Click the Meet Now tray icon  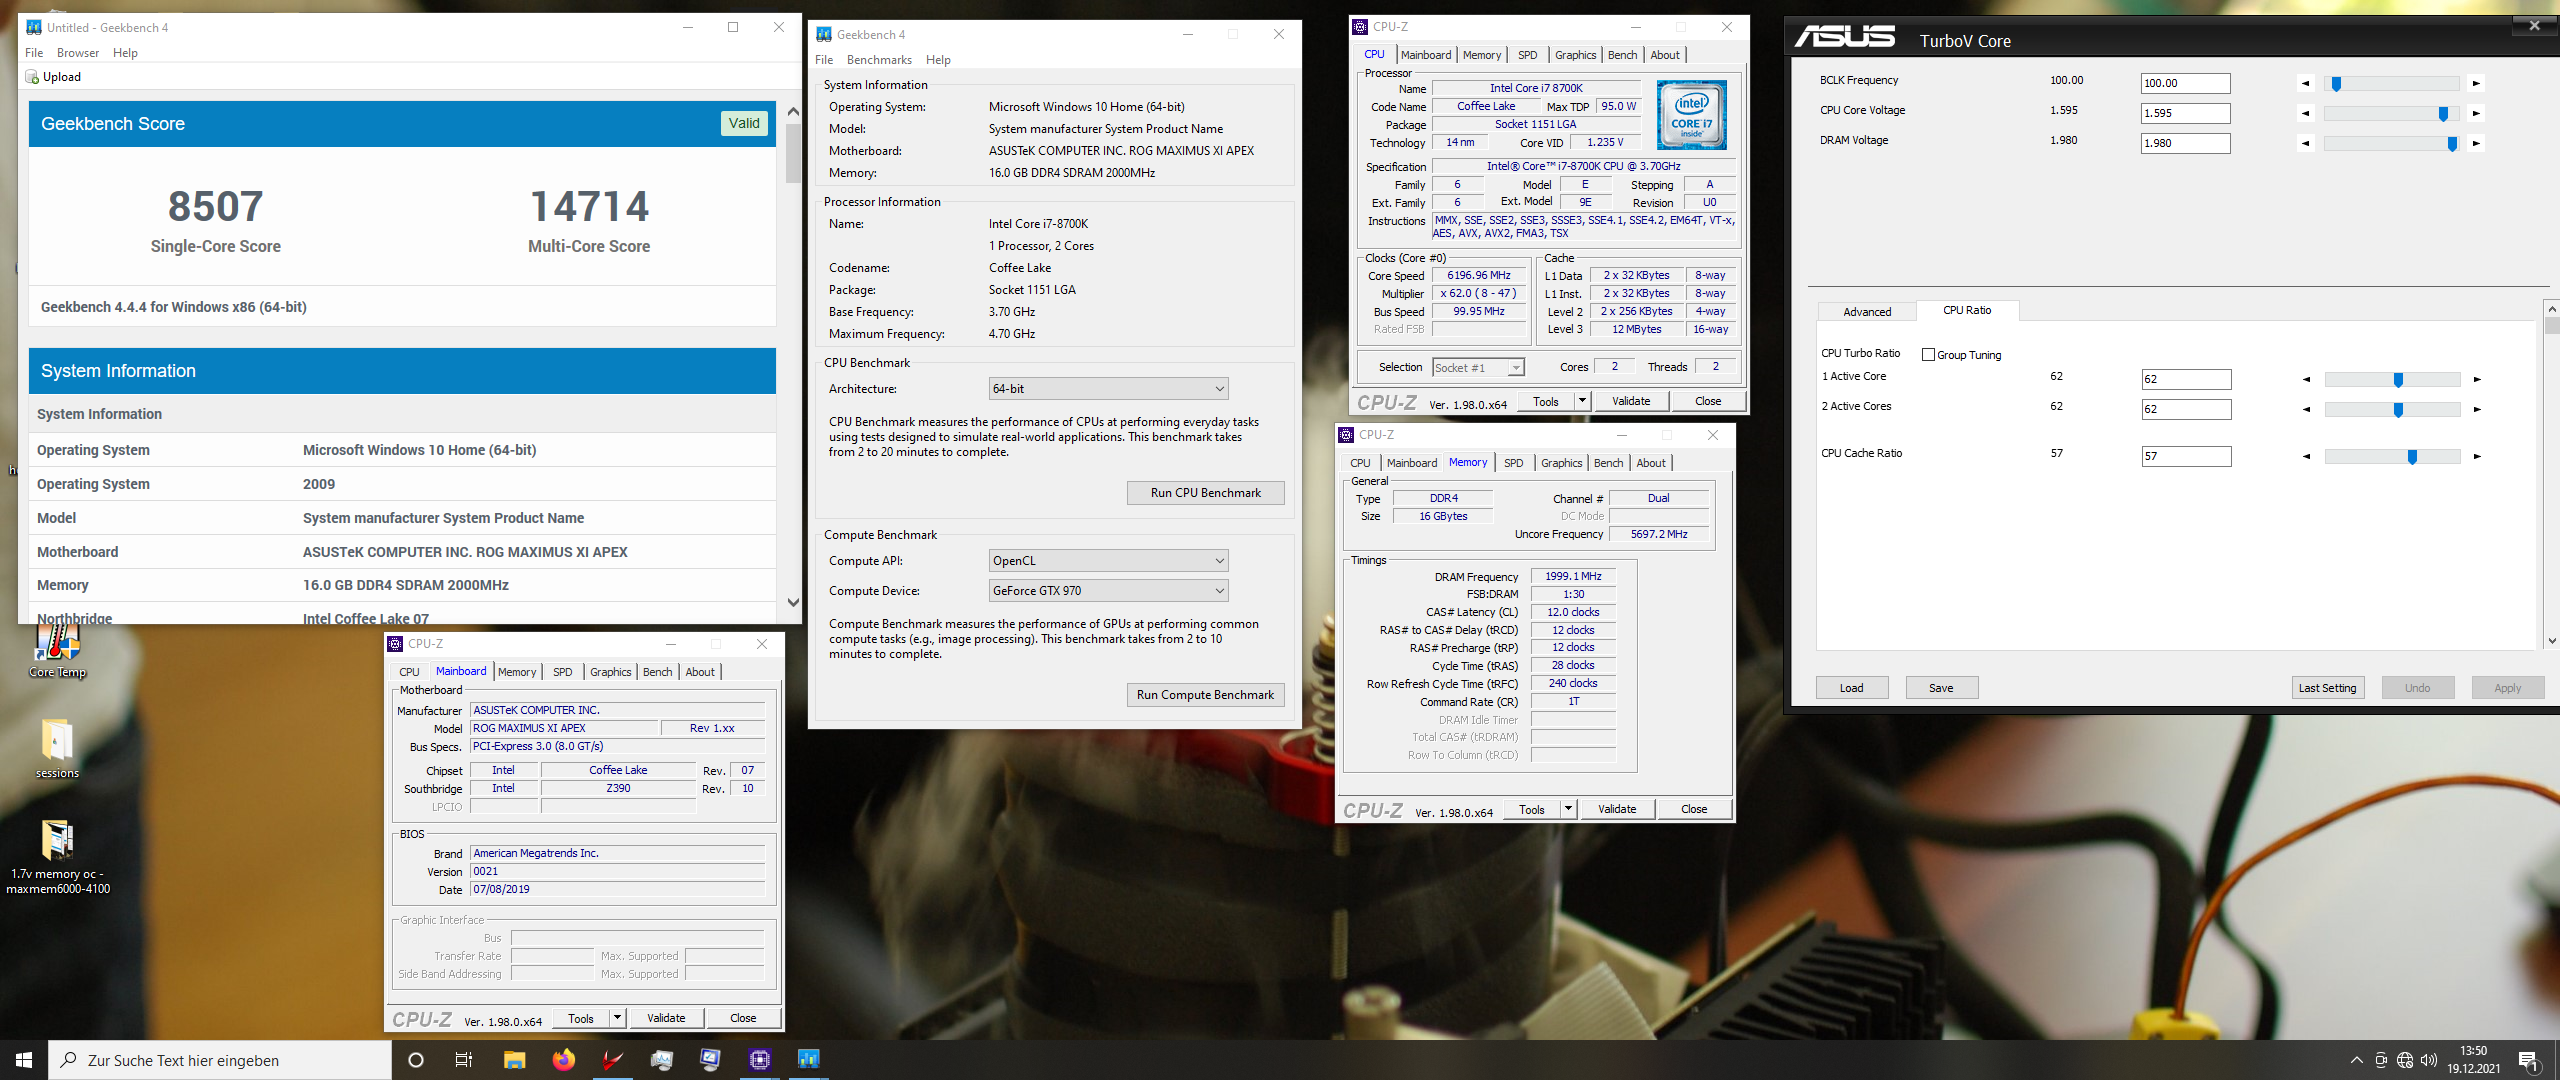(2381, 1060)
